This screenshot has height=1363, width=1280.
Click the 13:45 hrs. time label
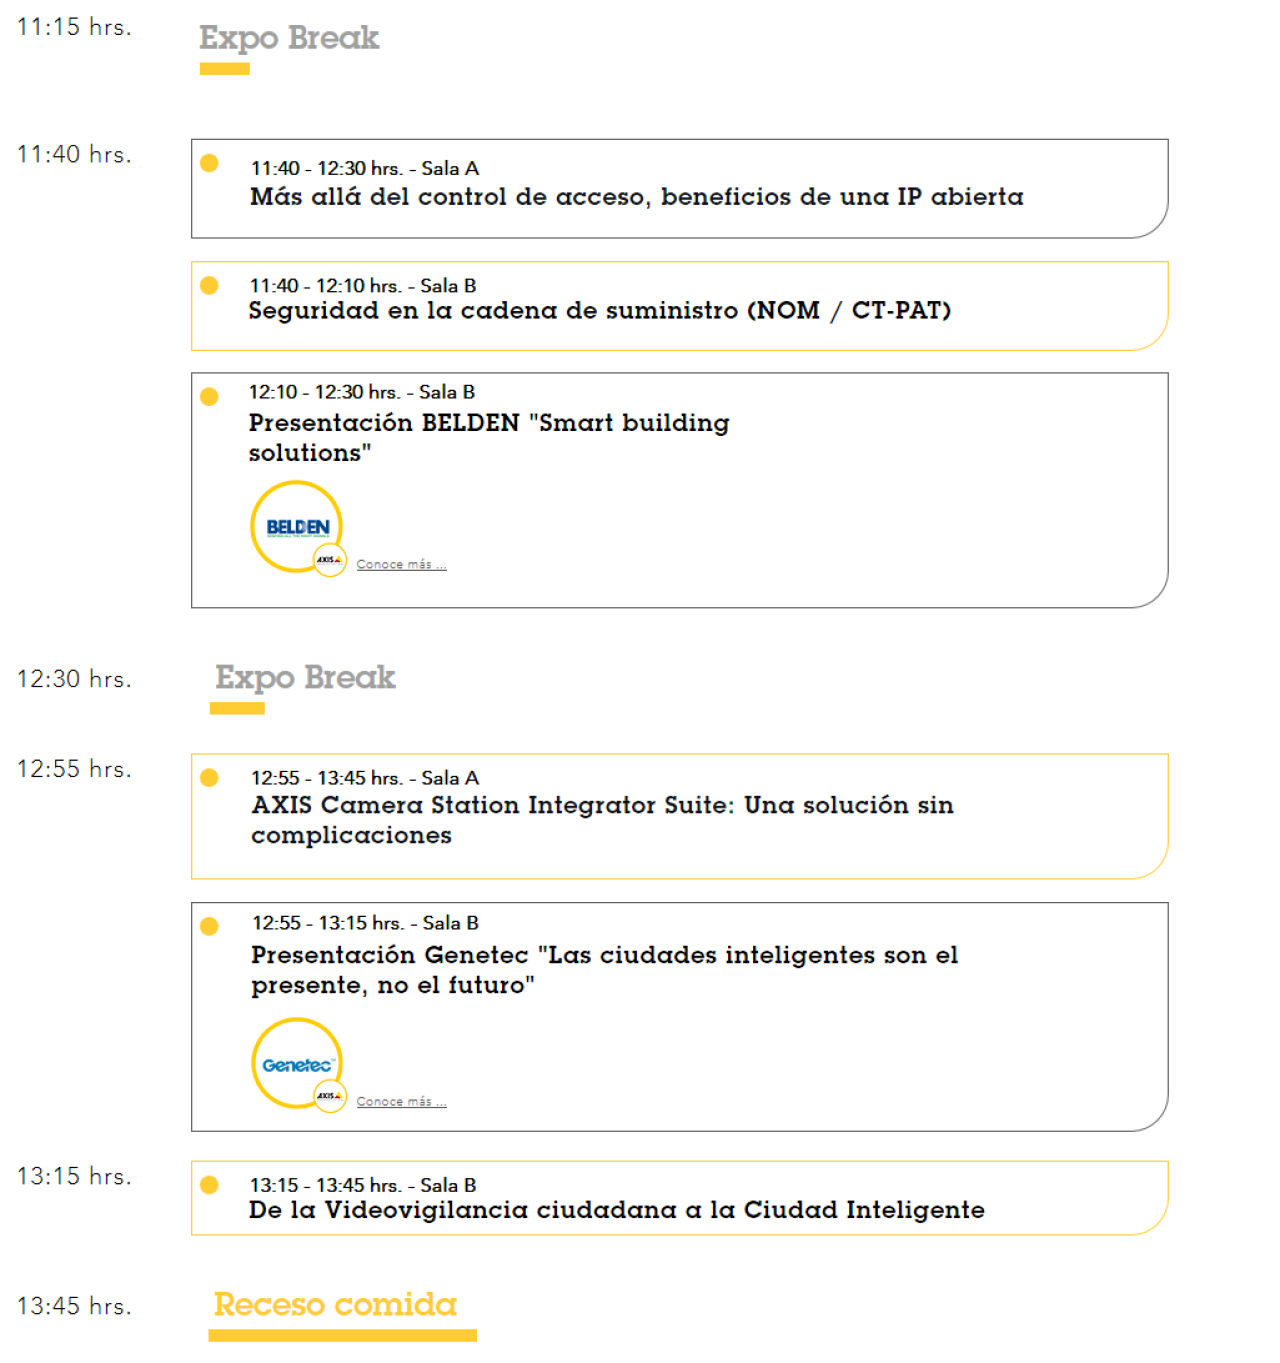(x=74, y=1306)
